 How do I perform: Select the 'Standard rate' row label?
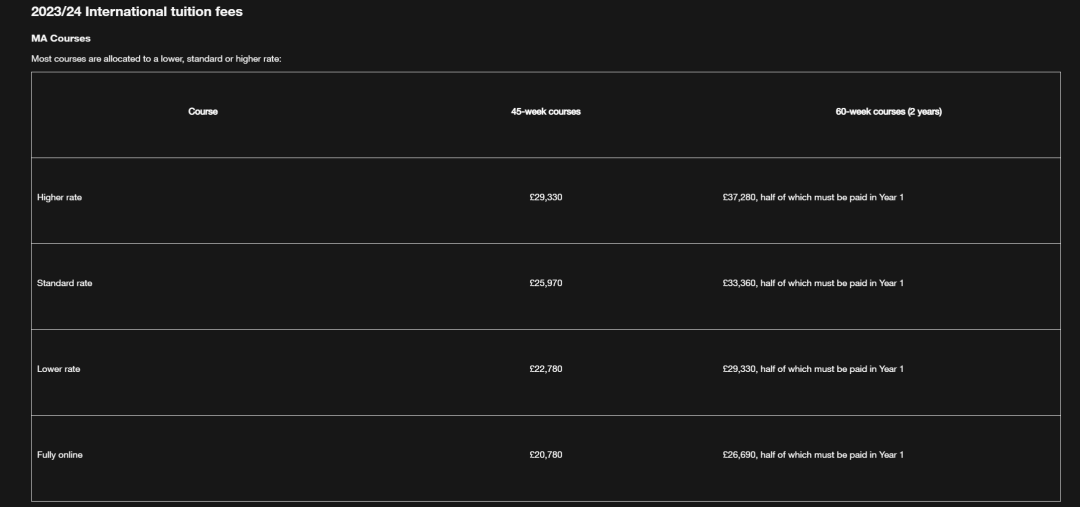point(65,283)
